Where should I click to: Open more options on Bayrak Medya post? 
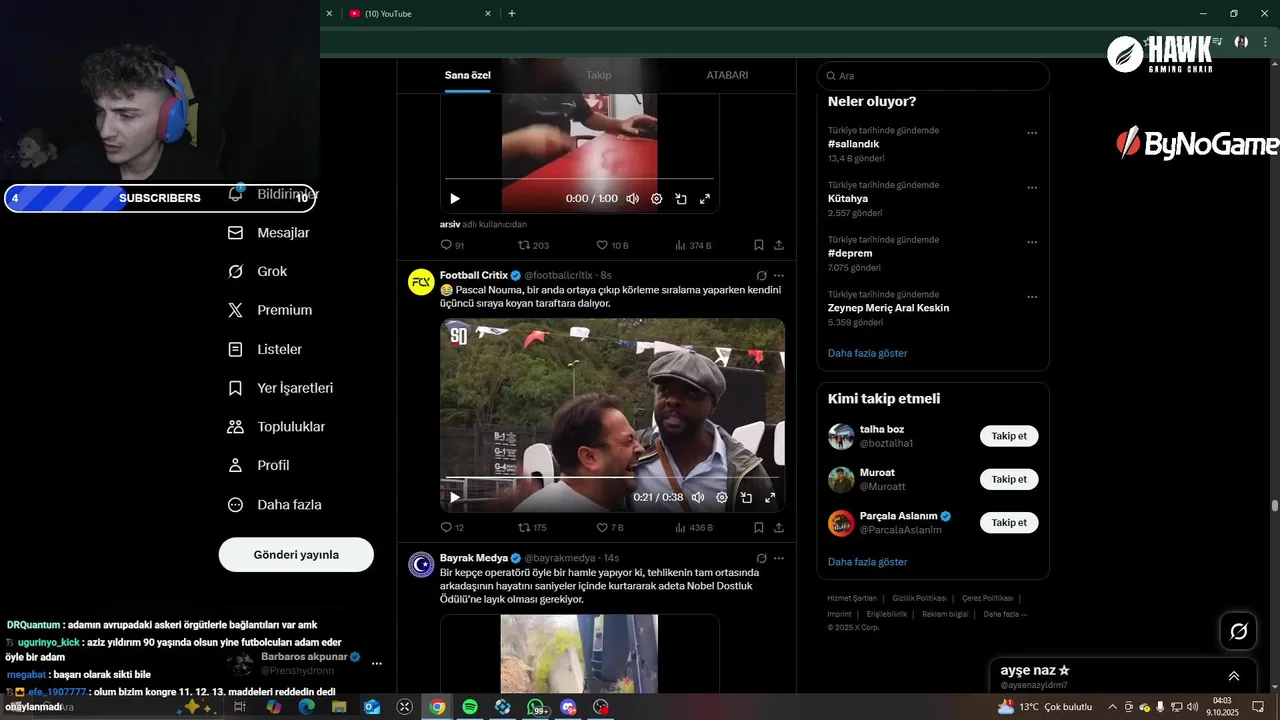point(779,558)
